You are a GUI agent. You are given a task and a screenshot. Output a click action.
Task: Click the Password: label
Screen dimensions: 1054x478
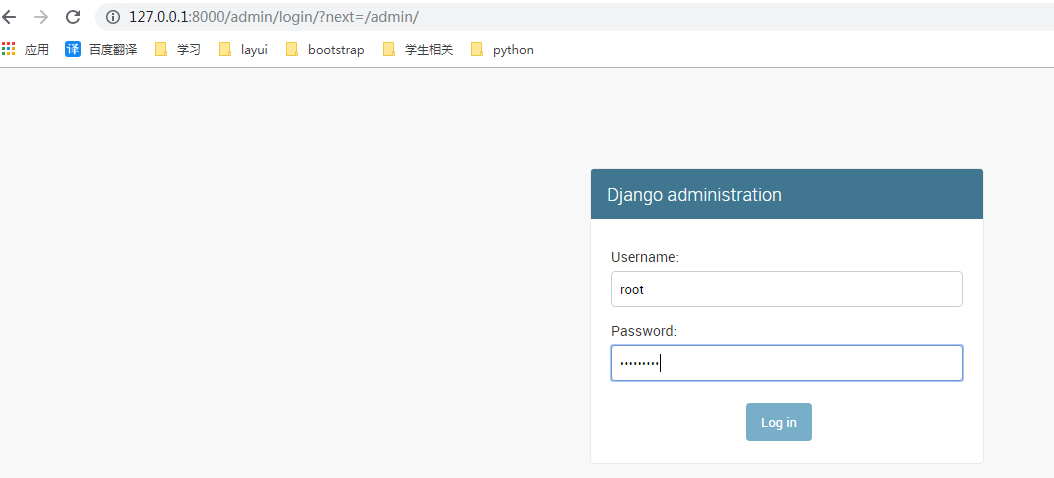(x=644, y=331)
